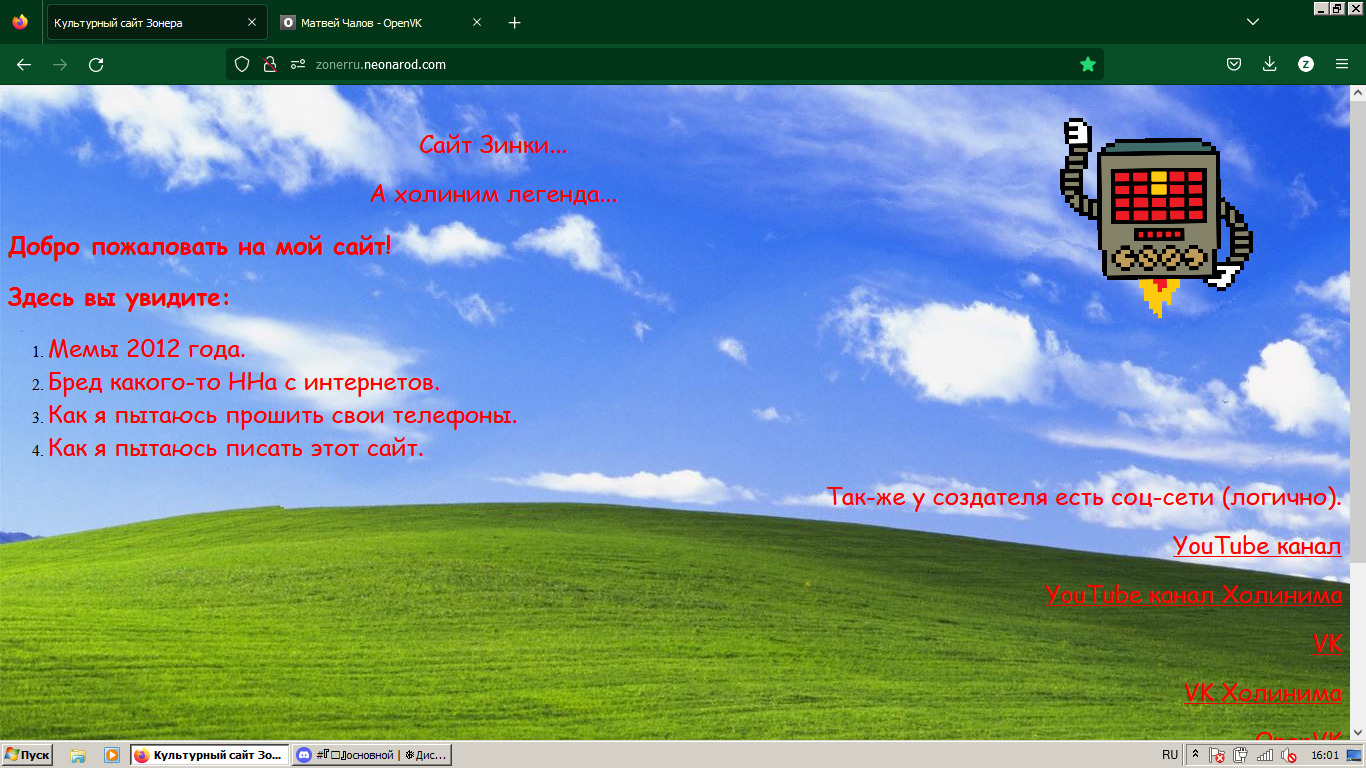Open the power plug tray icon

(x=1242, y=756)
